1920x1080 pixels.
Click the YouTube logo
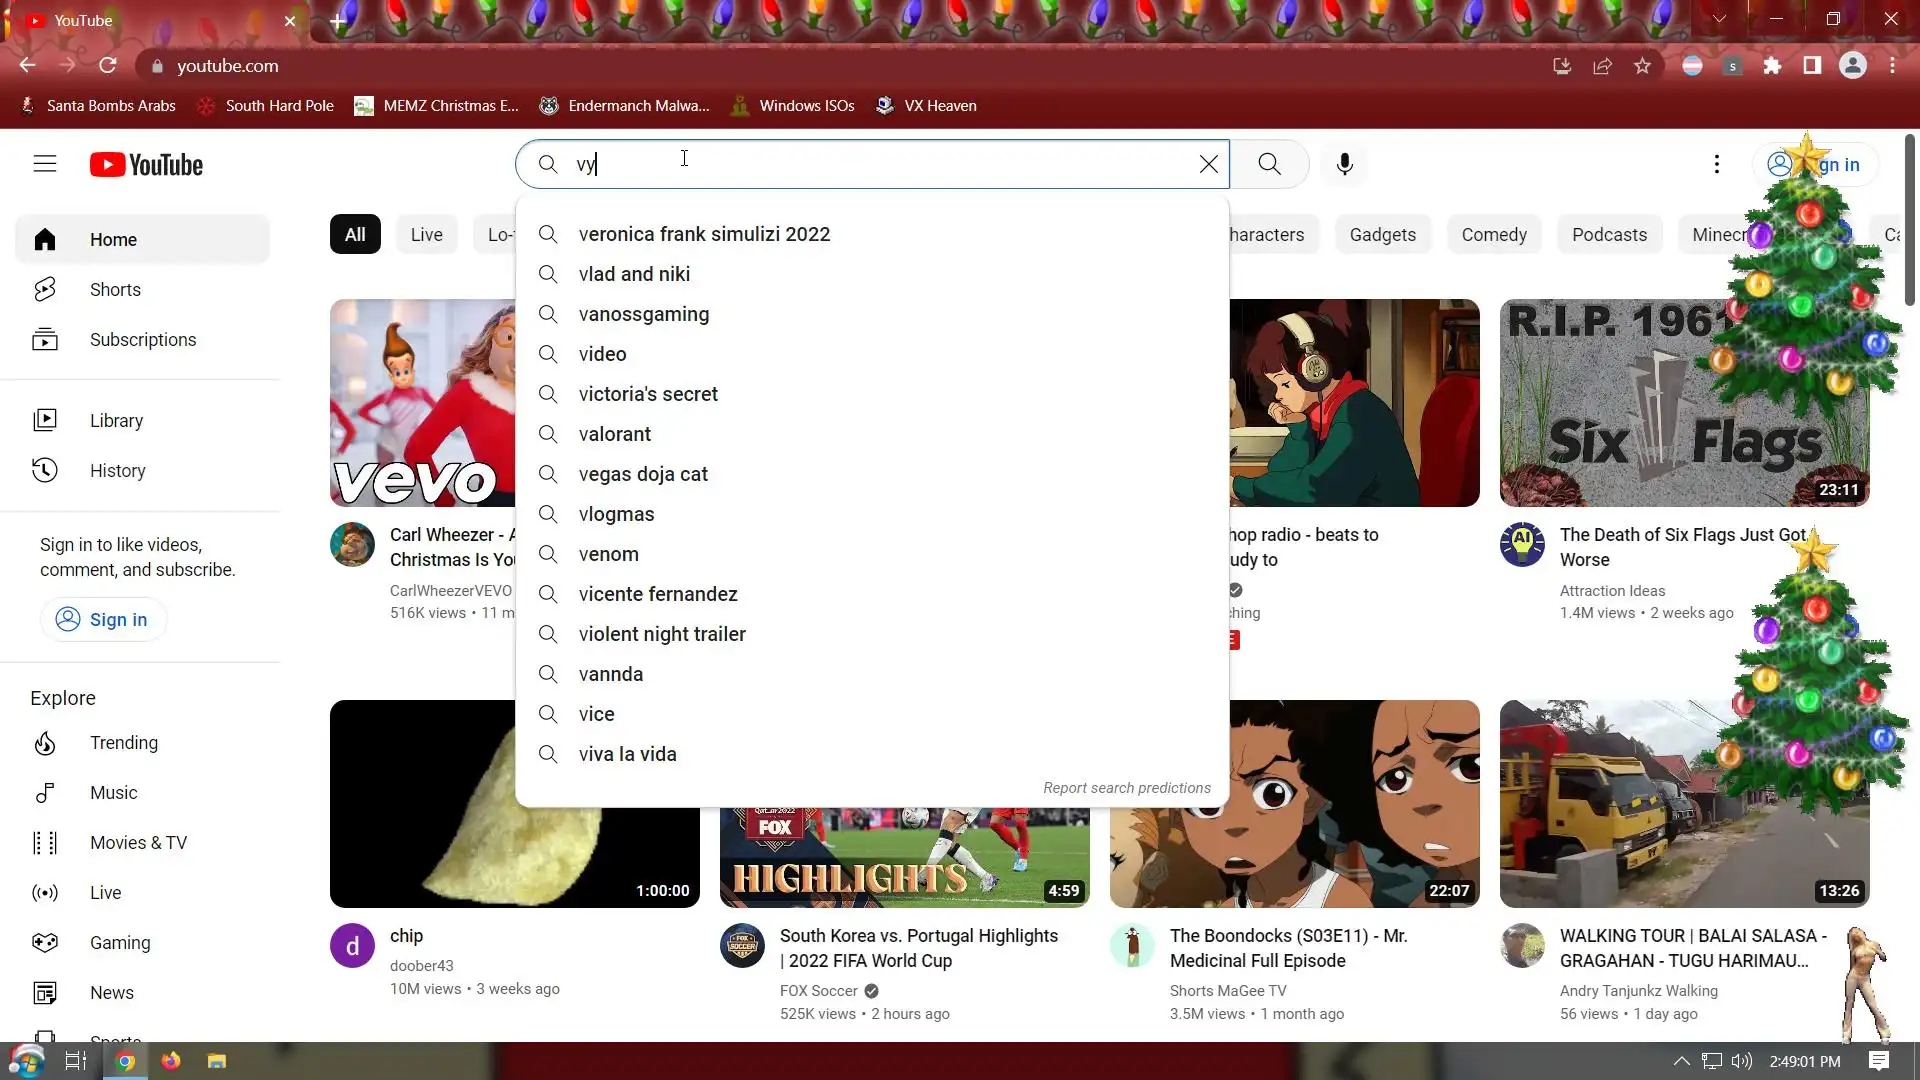(146, 165)
